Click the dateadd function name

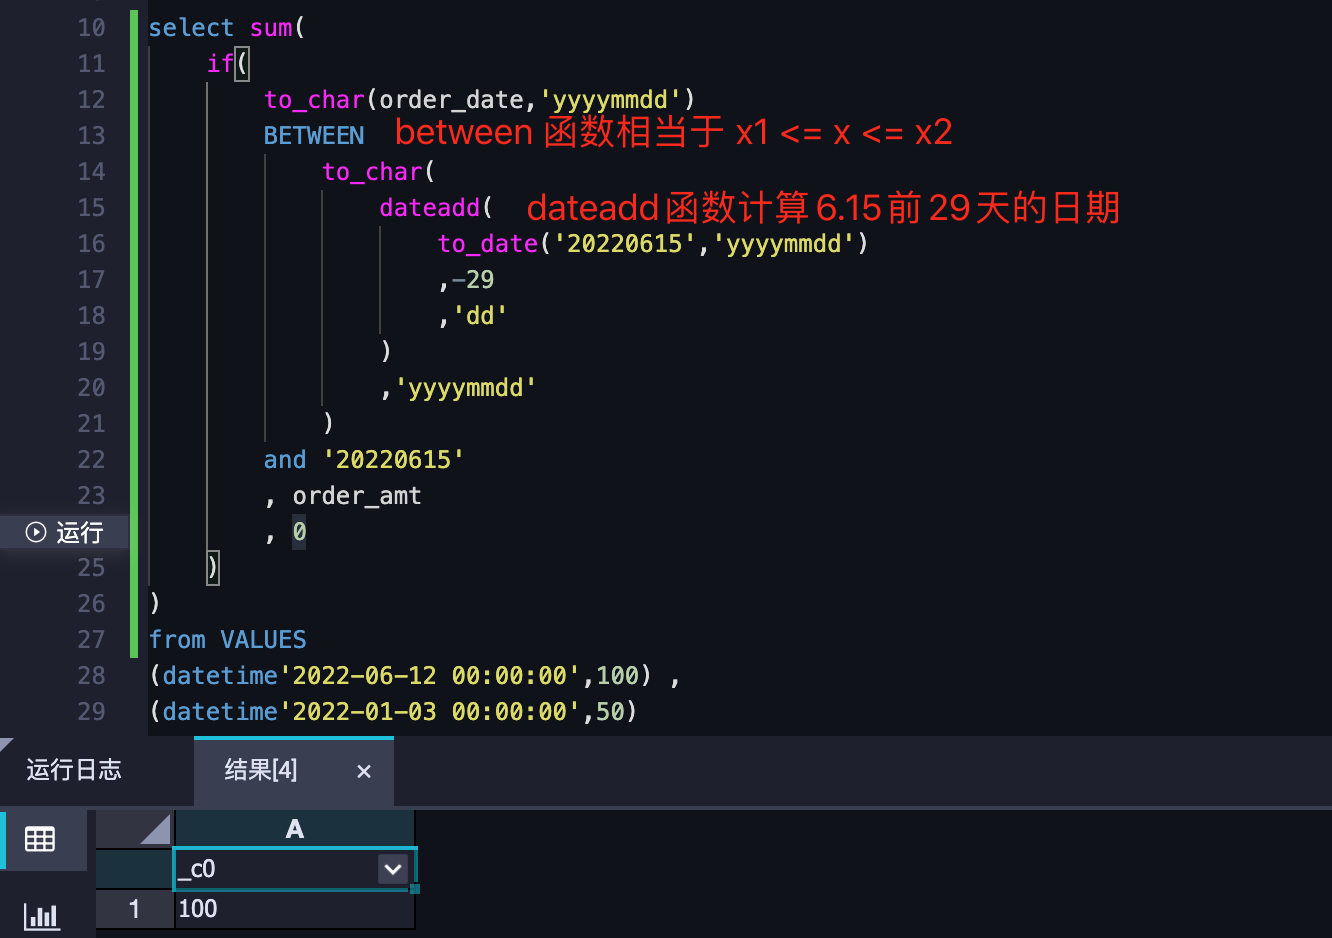coord(430,208)
